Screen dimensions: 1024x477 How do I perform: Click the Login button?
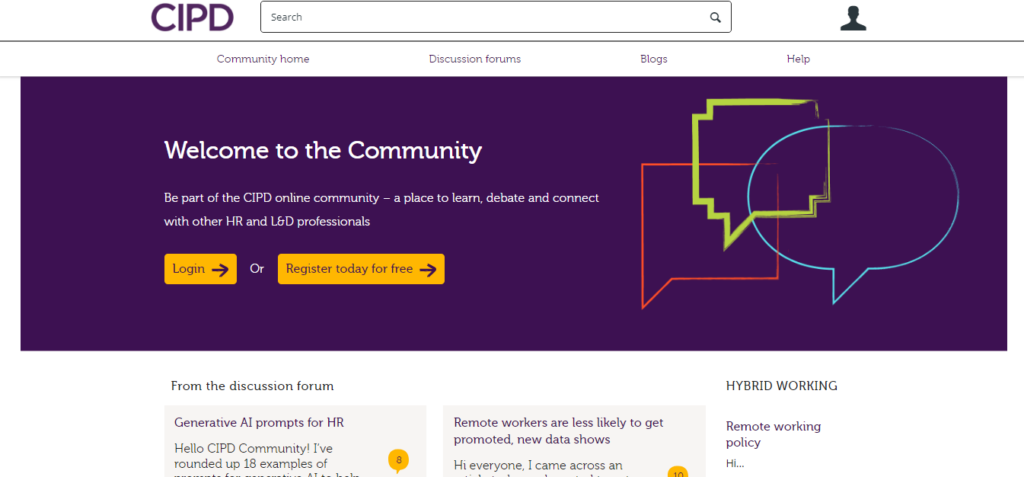(x=200, y=269)
